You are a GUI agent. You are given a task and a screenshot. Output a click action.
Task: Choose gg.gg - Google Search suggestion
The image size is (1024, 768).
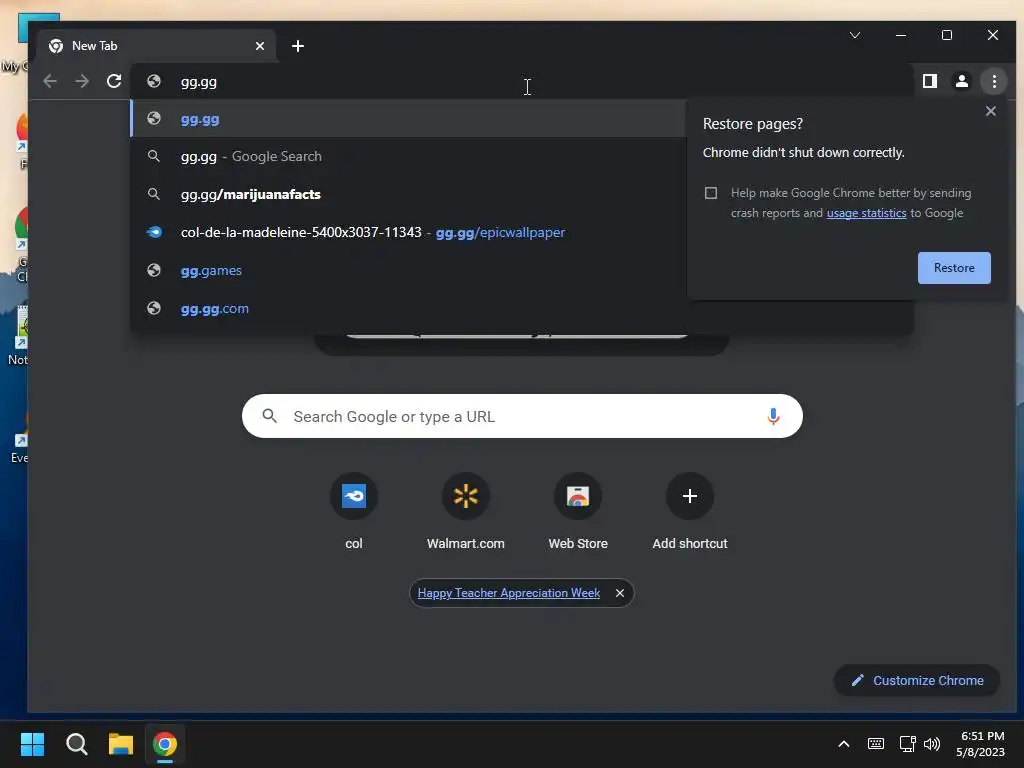click(x=409, y=157)
